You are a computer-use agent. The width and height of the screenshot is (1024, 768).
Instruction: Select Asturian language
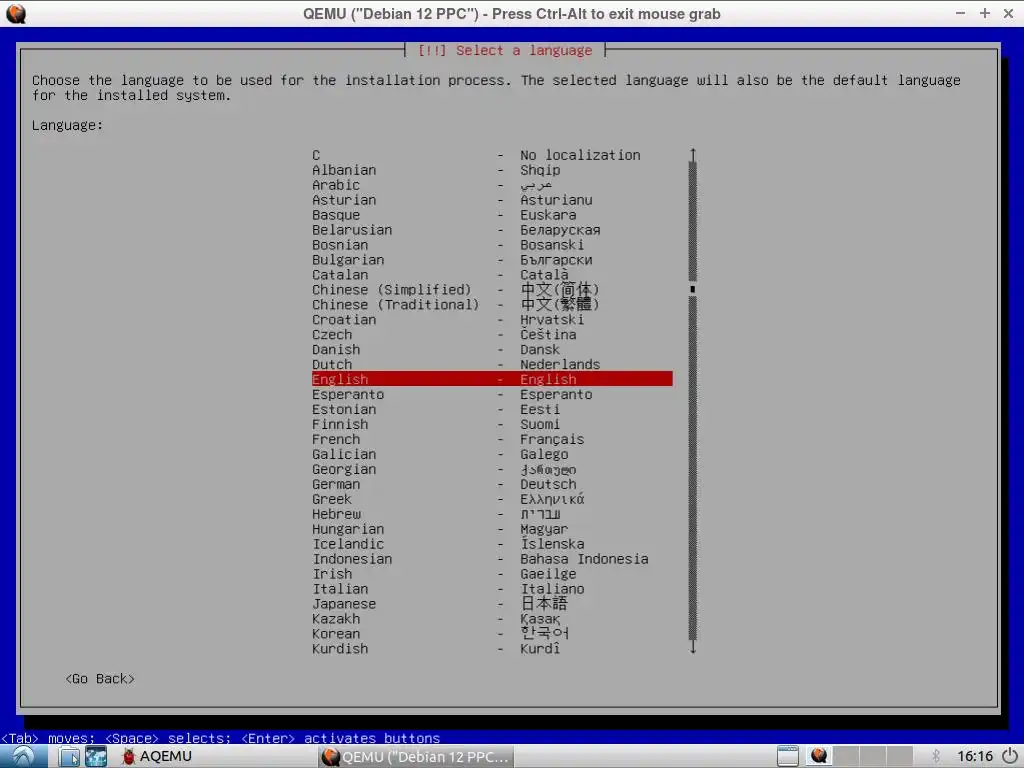click(492, 200)
